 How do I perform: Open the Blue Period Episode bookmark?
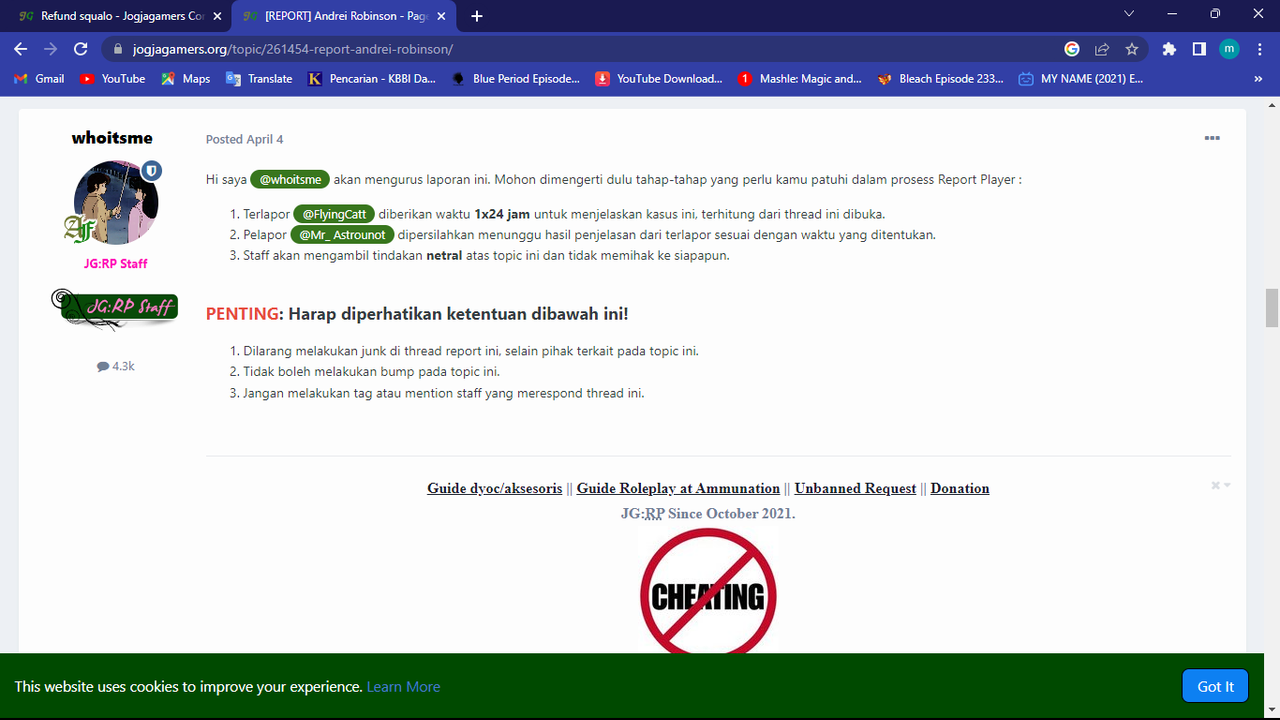516,78
